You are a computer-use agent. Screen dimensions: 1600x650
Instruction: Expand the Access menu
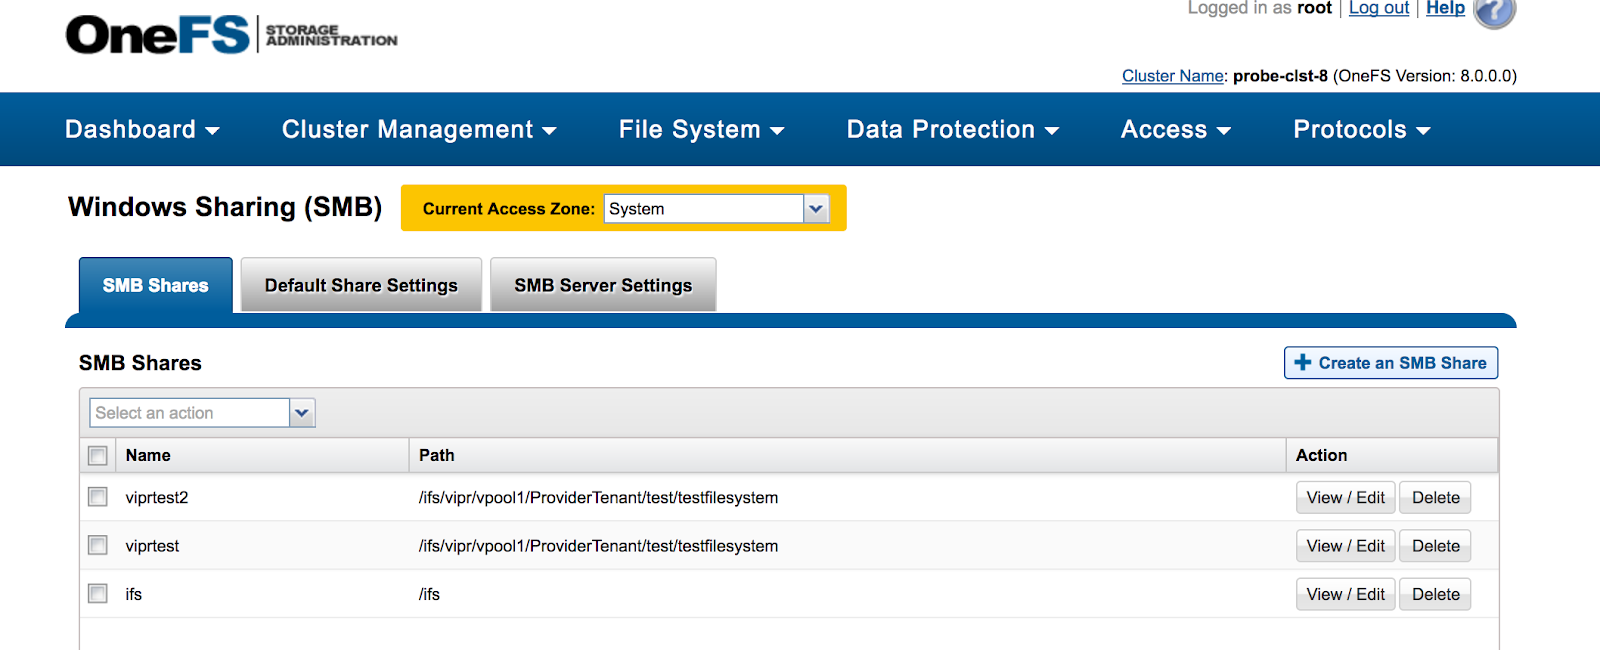[1176, 129]
